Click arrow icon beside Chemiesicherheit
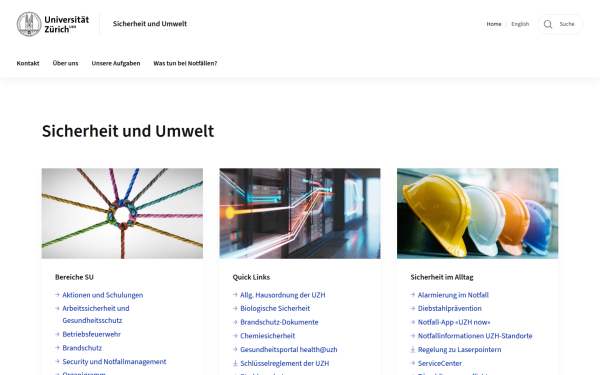This screenshot has width=600, height=375. click(235, 336)
